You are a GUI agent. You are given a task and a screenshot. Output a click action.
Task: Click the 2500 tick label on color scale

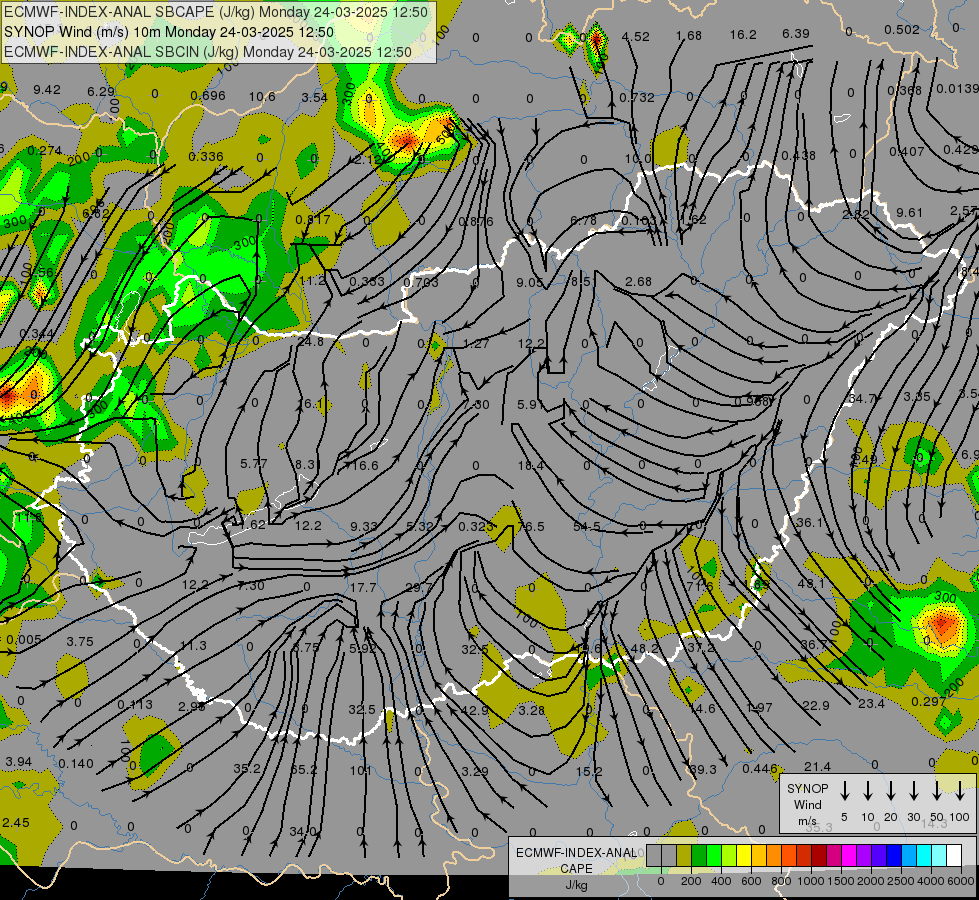point(901,881)
